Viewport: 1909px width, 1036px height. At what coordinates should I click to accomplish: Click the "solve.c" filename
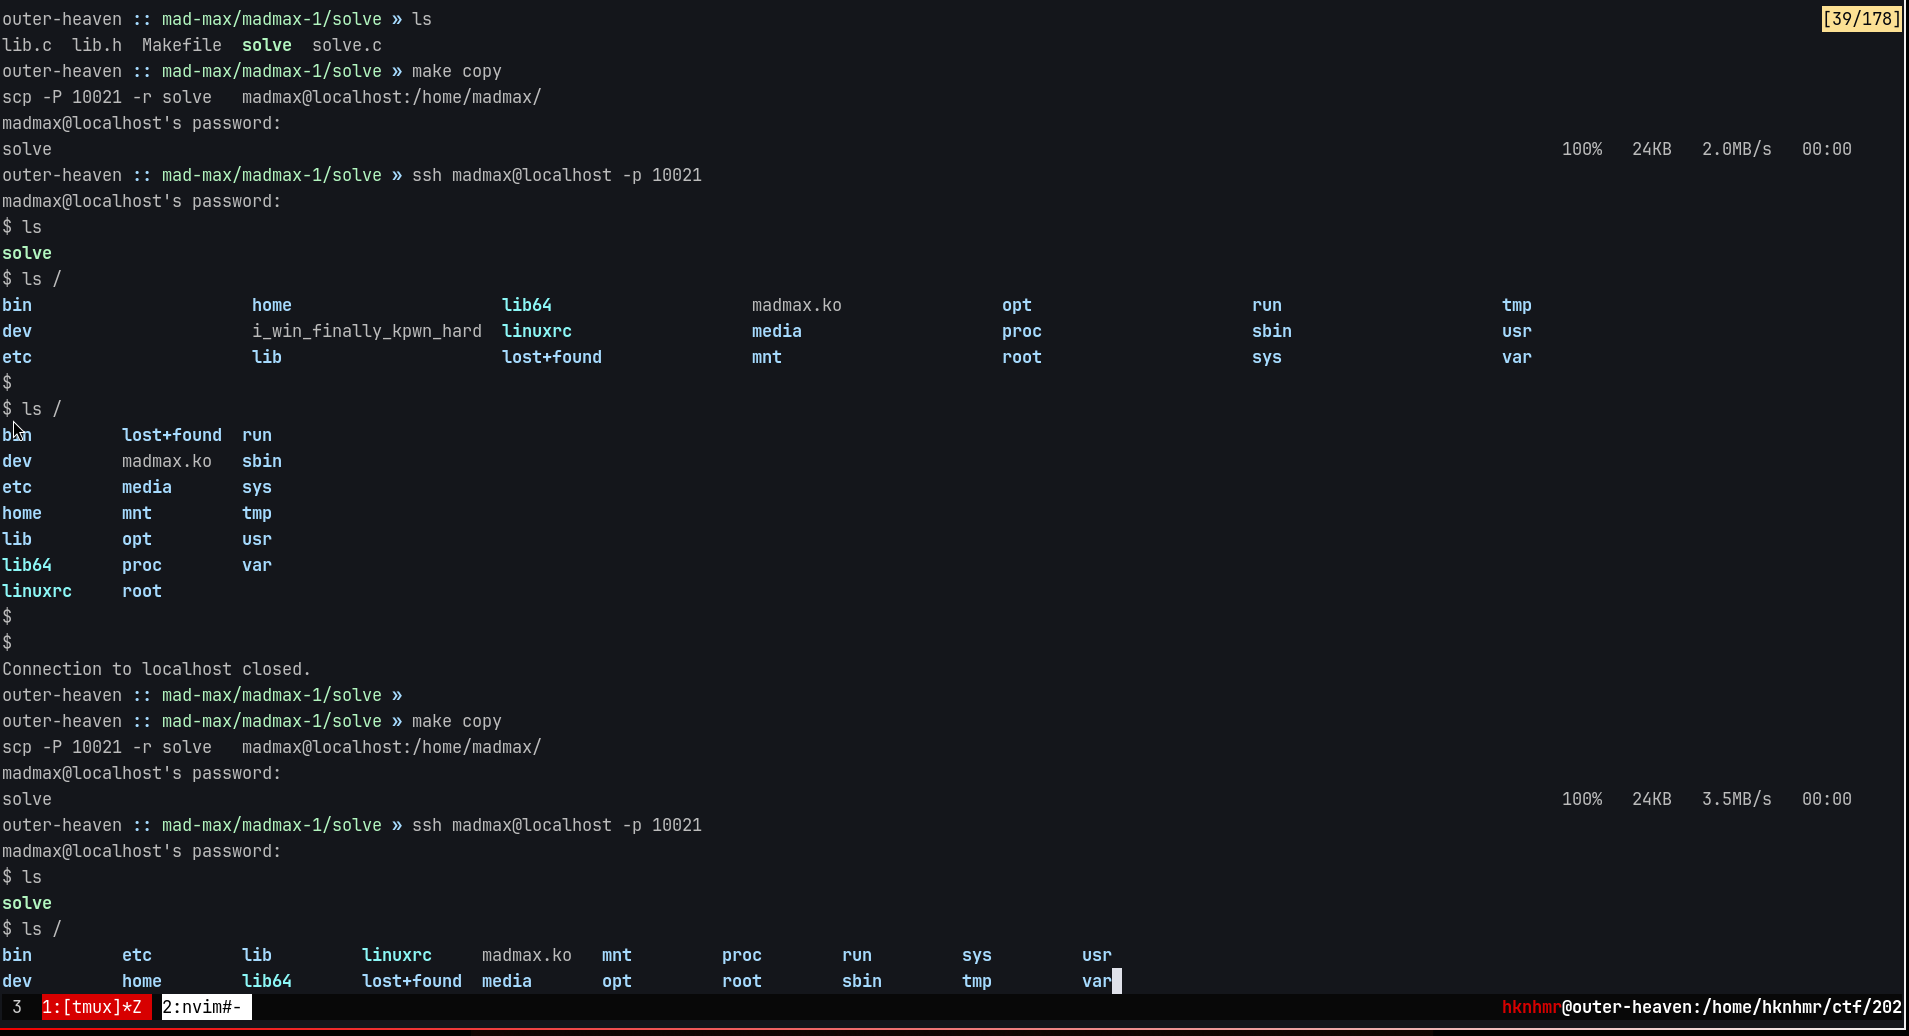pos(347,45)
